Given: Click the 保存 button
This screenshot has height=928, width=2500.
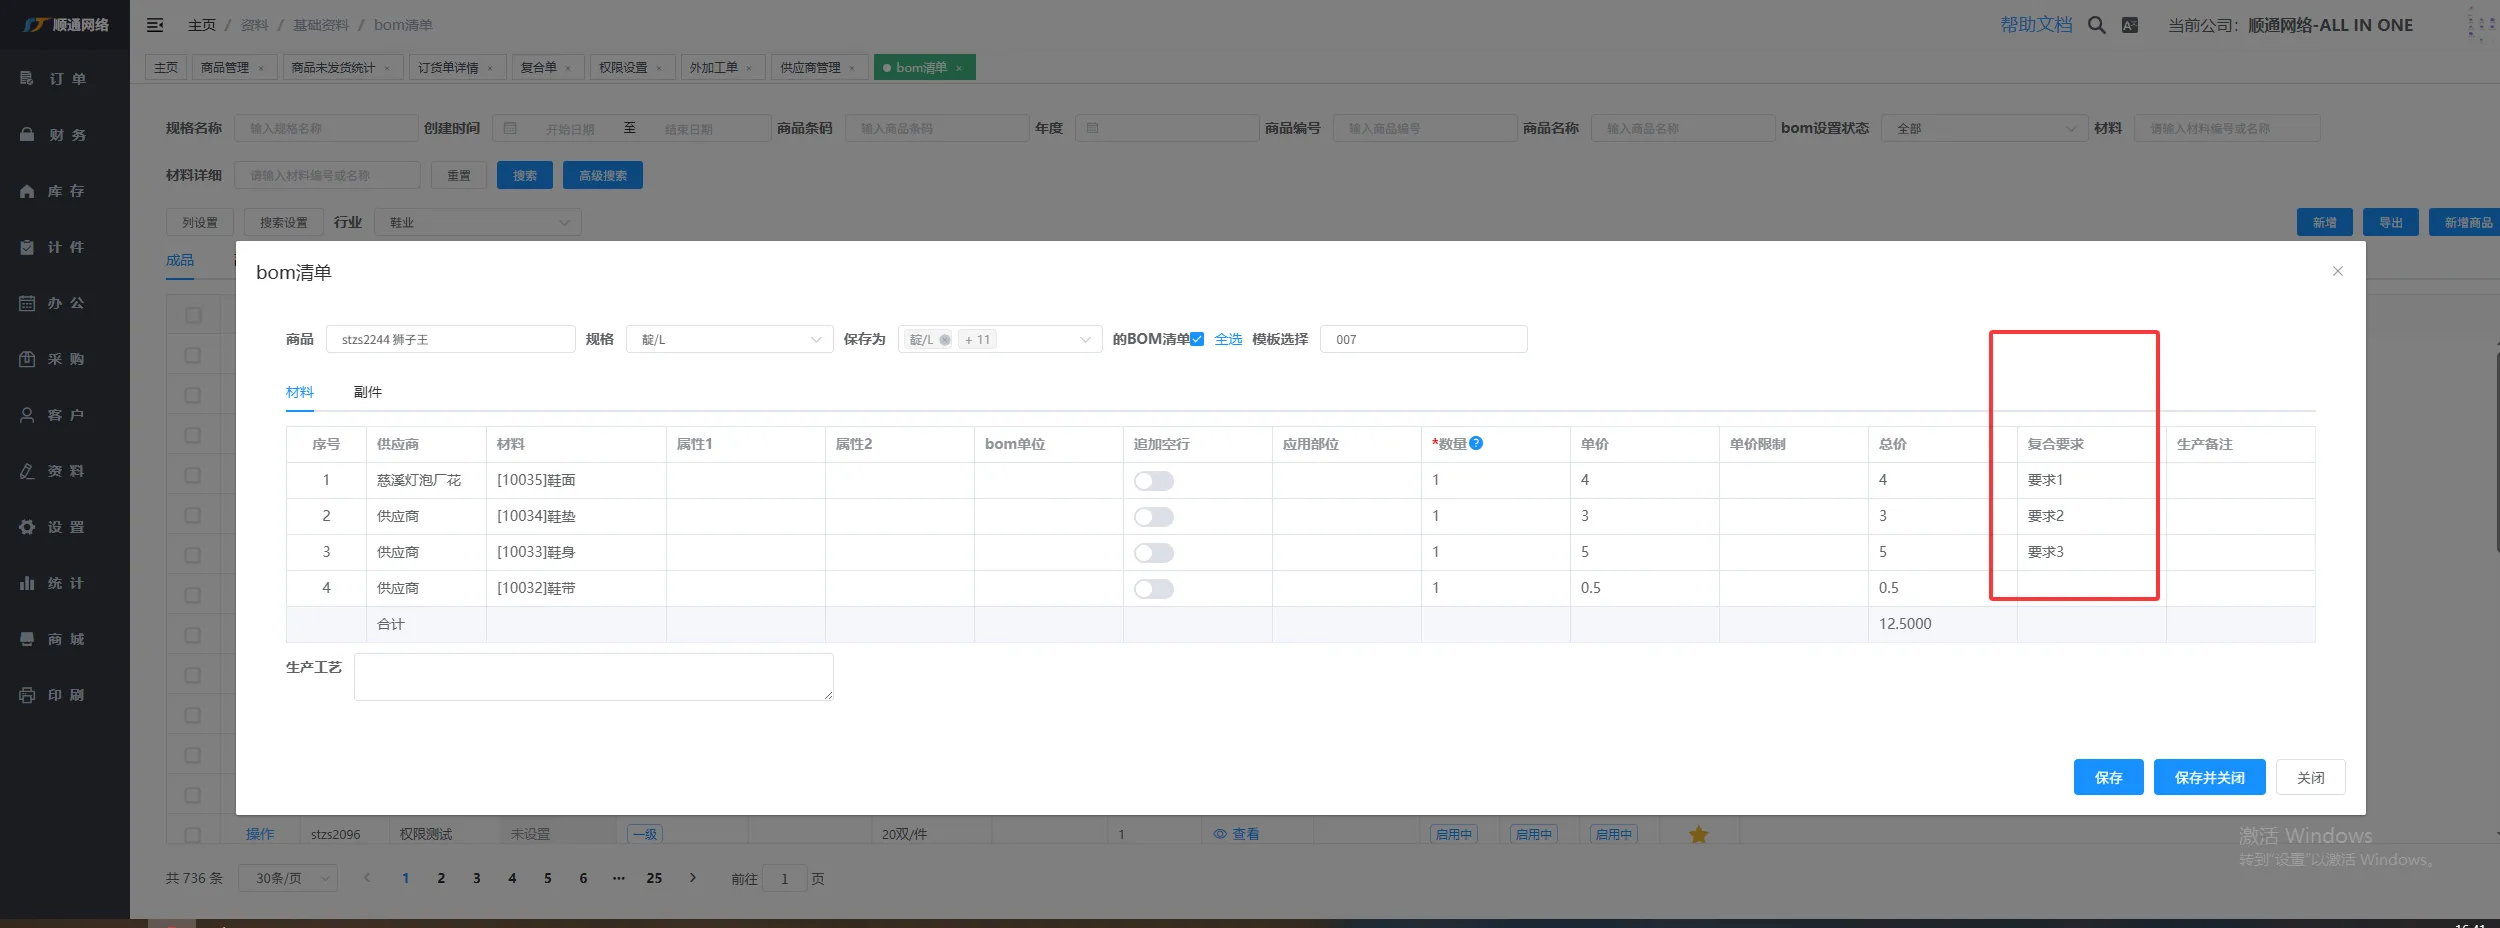Looking at the screenshot, I should point(2109,777).
